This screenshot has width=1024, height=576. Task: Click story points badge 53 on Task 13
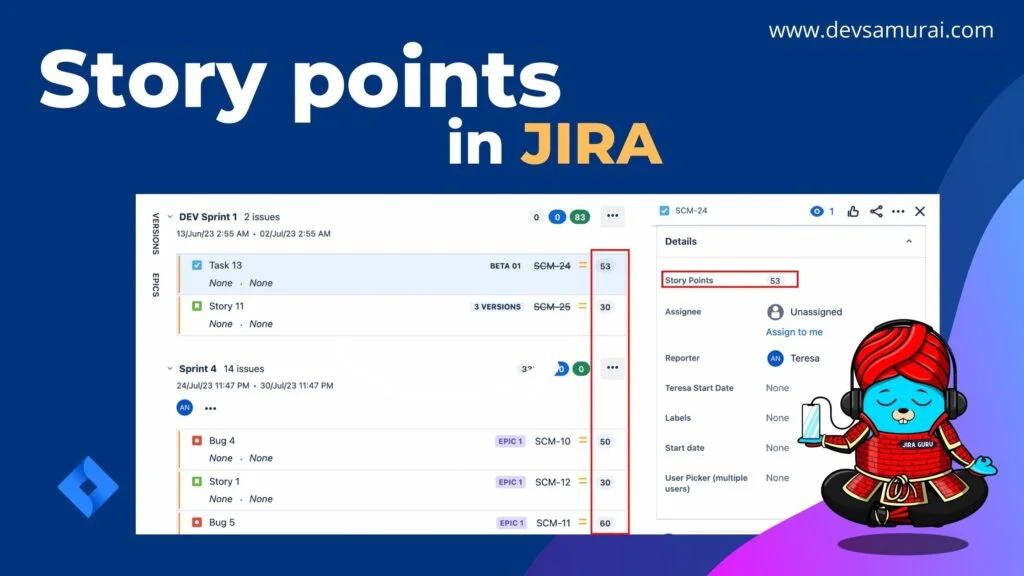point(605,266)
